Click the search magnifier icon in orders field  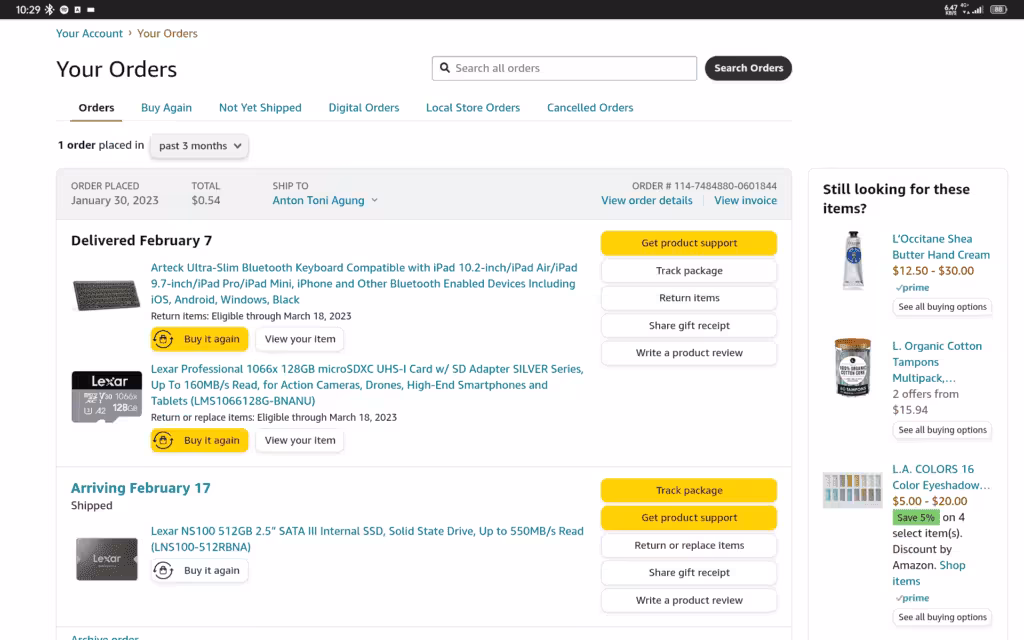coord(445,68)
